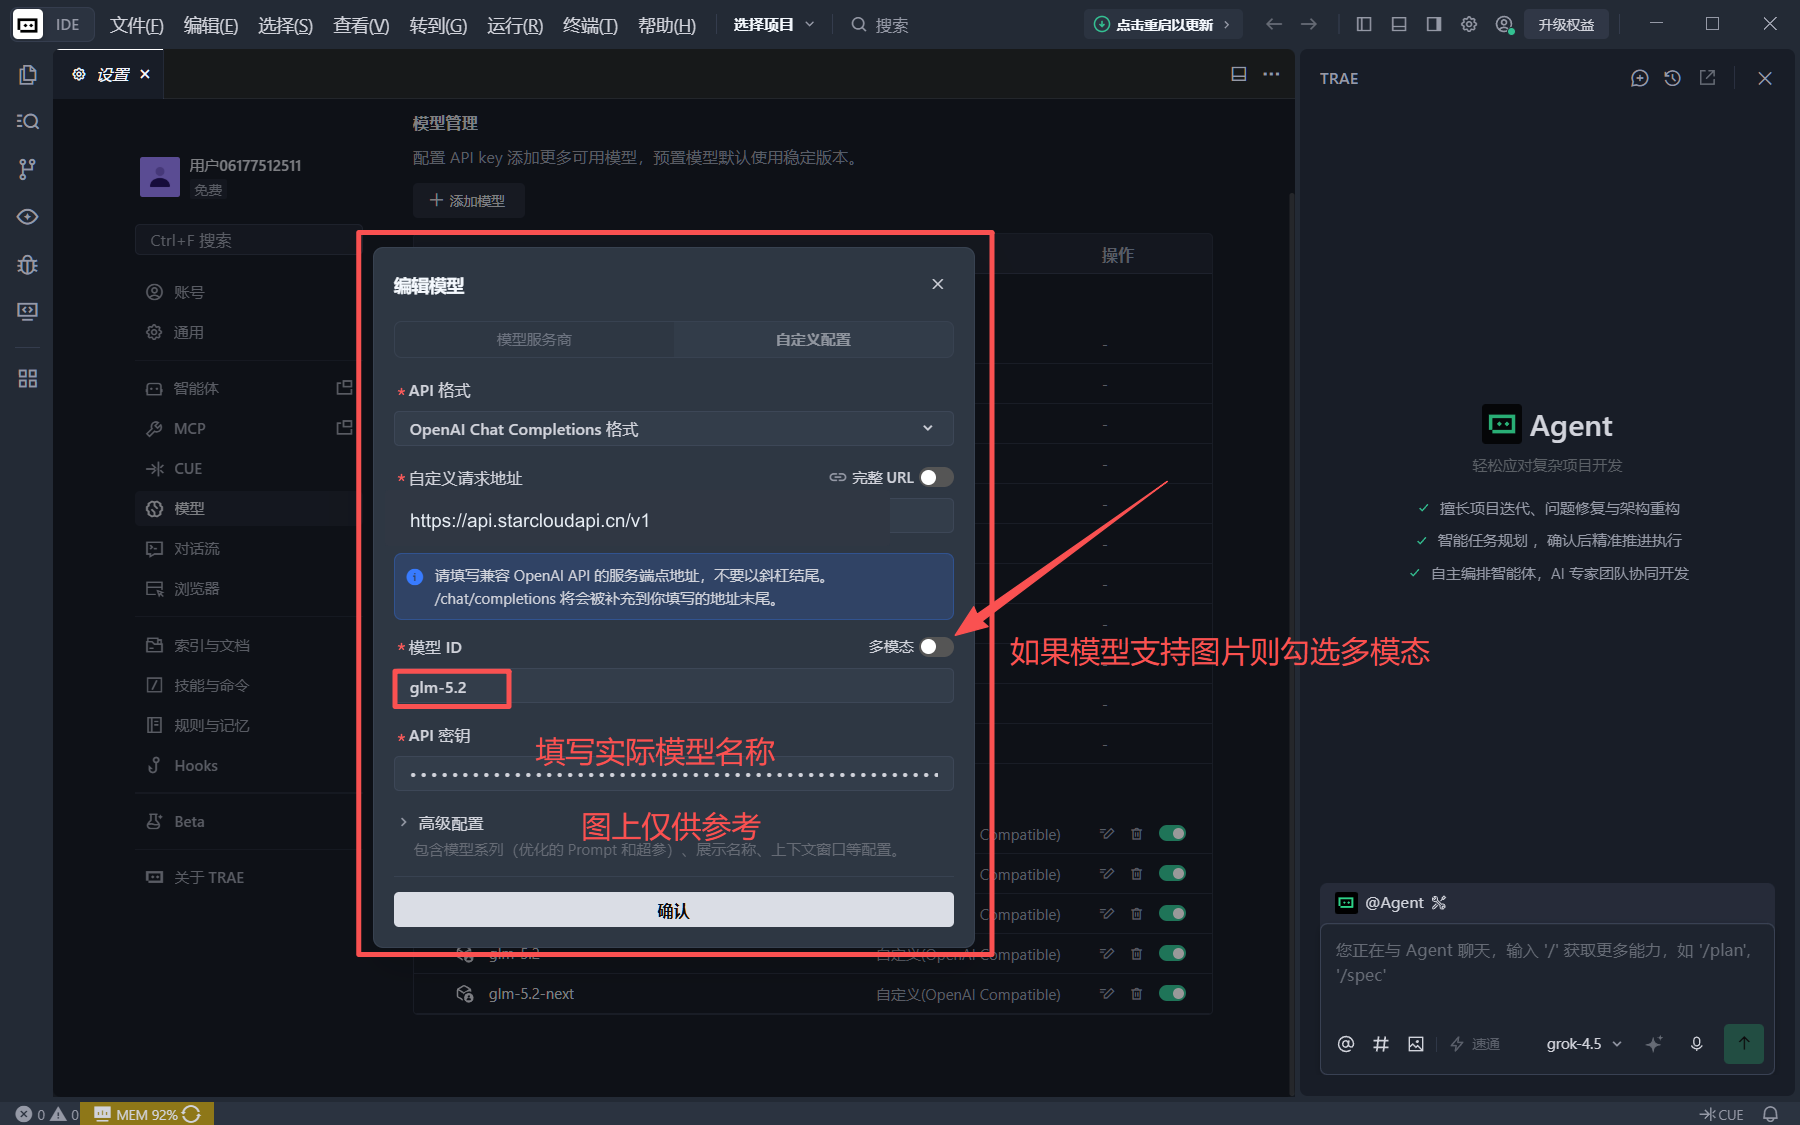Click the more actions ellipsis in editor tab bar

(1271, 74)
